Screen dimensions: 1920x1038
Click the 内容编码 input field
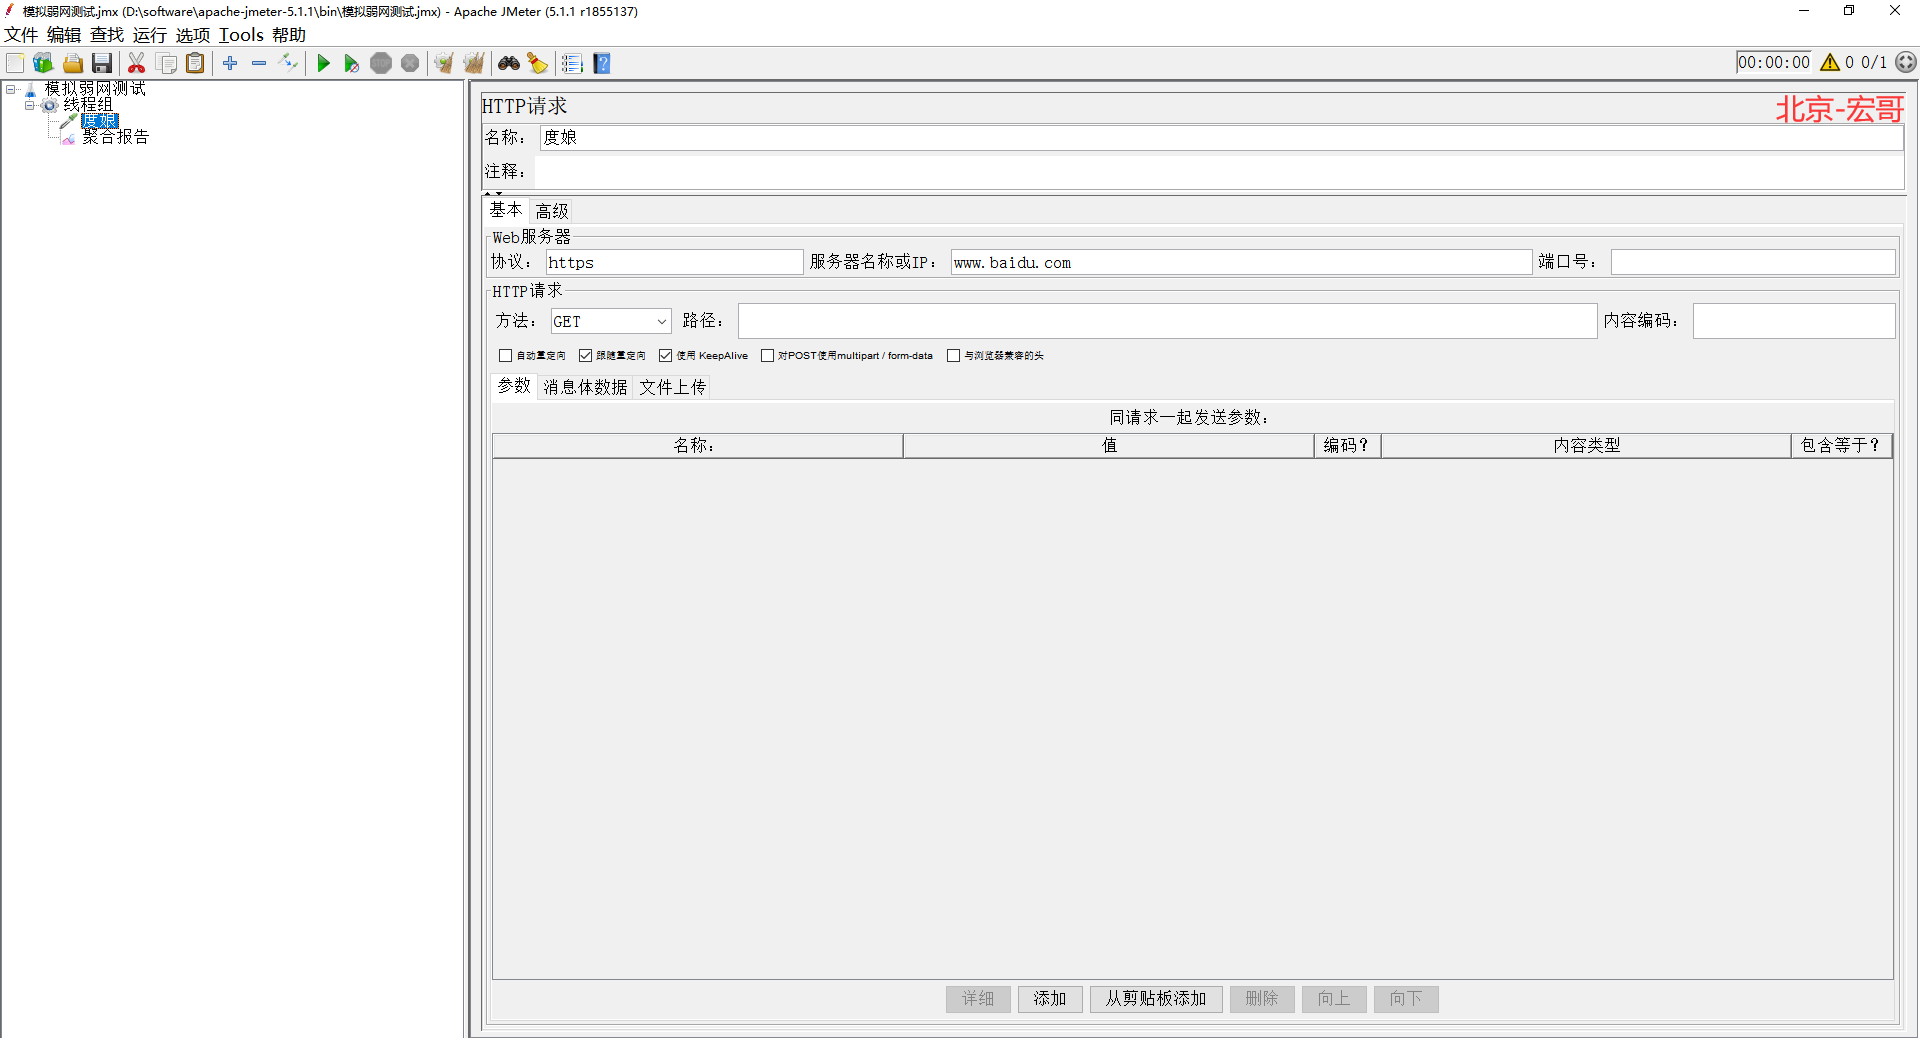click(1794, 321)
